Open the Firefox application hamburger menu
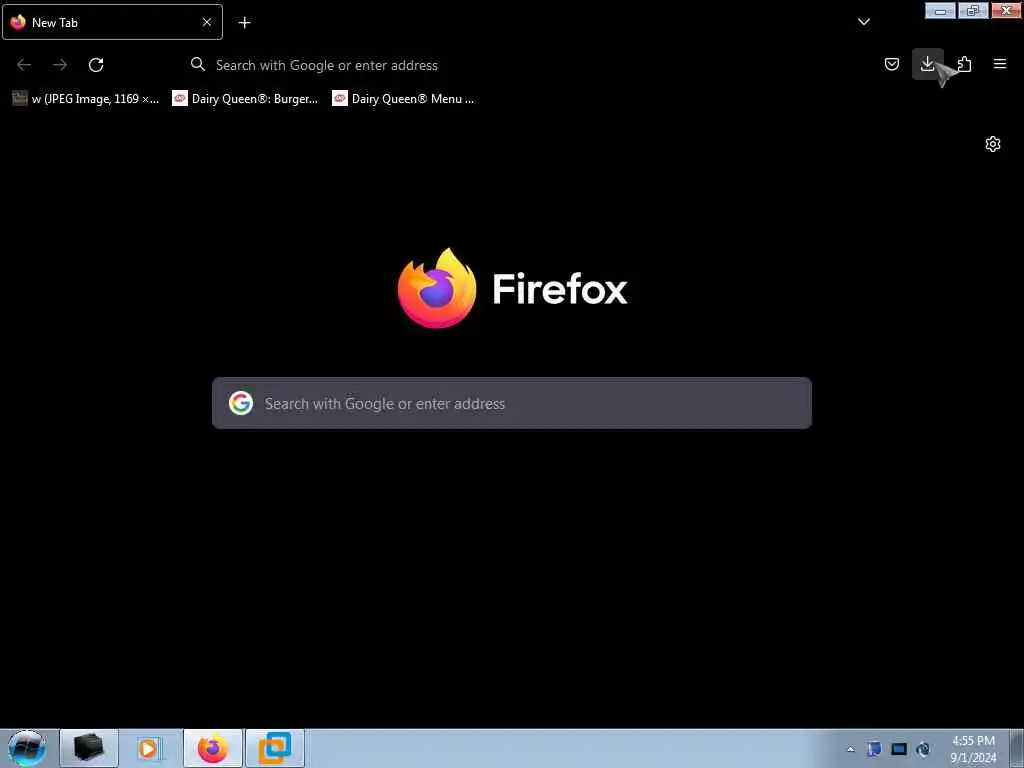Screen dimensions: 1024x768 (999, 64)
